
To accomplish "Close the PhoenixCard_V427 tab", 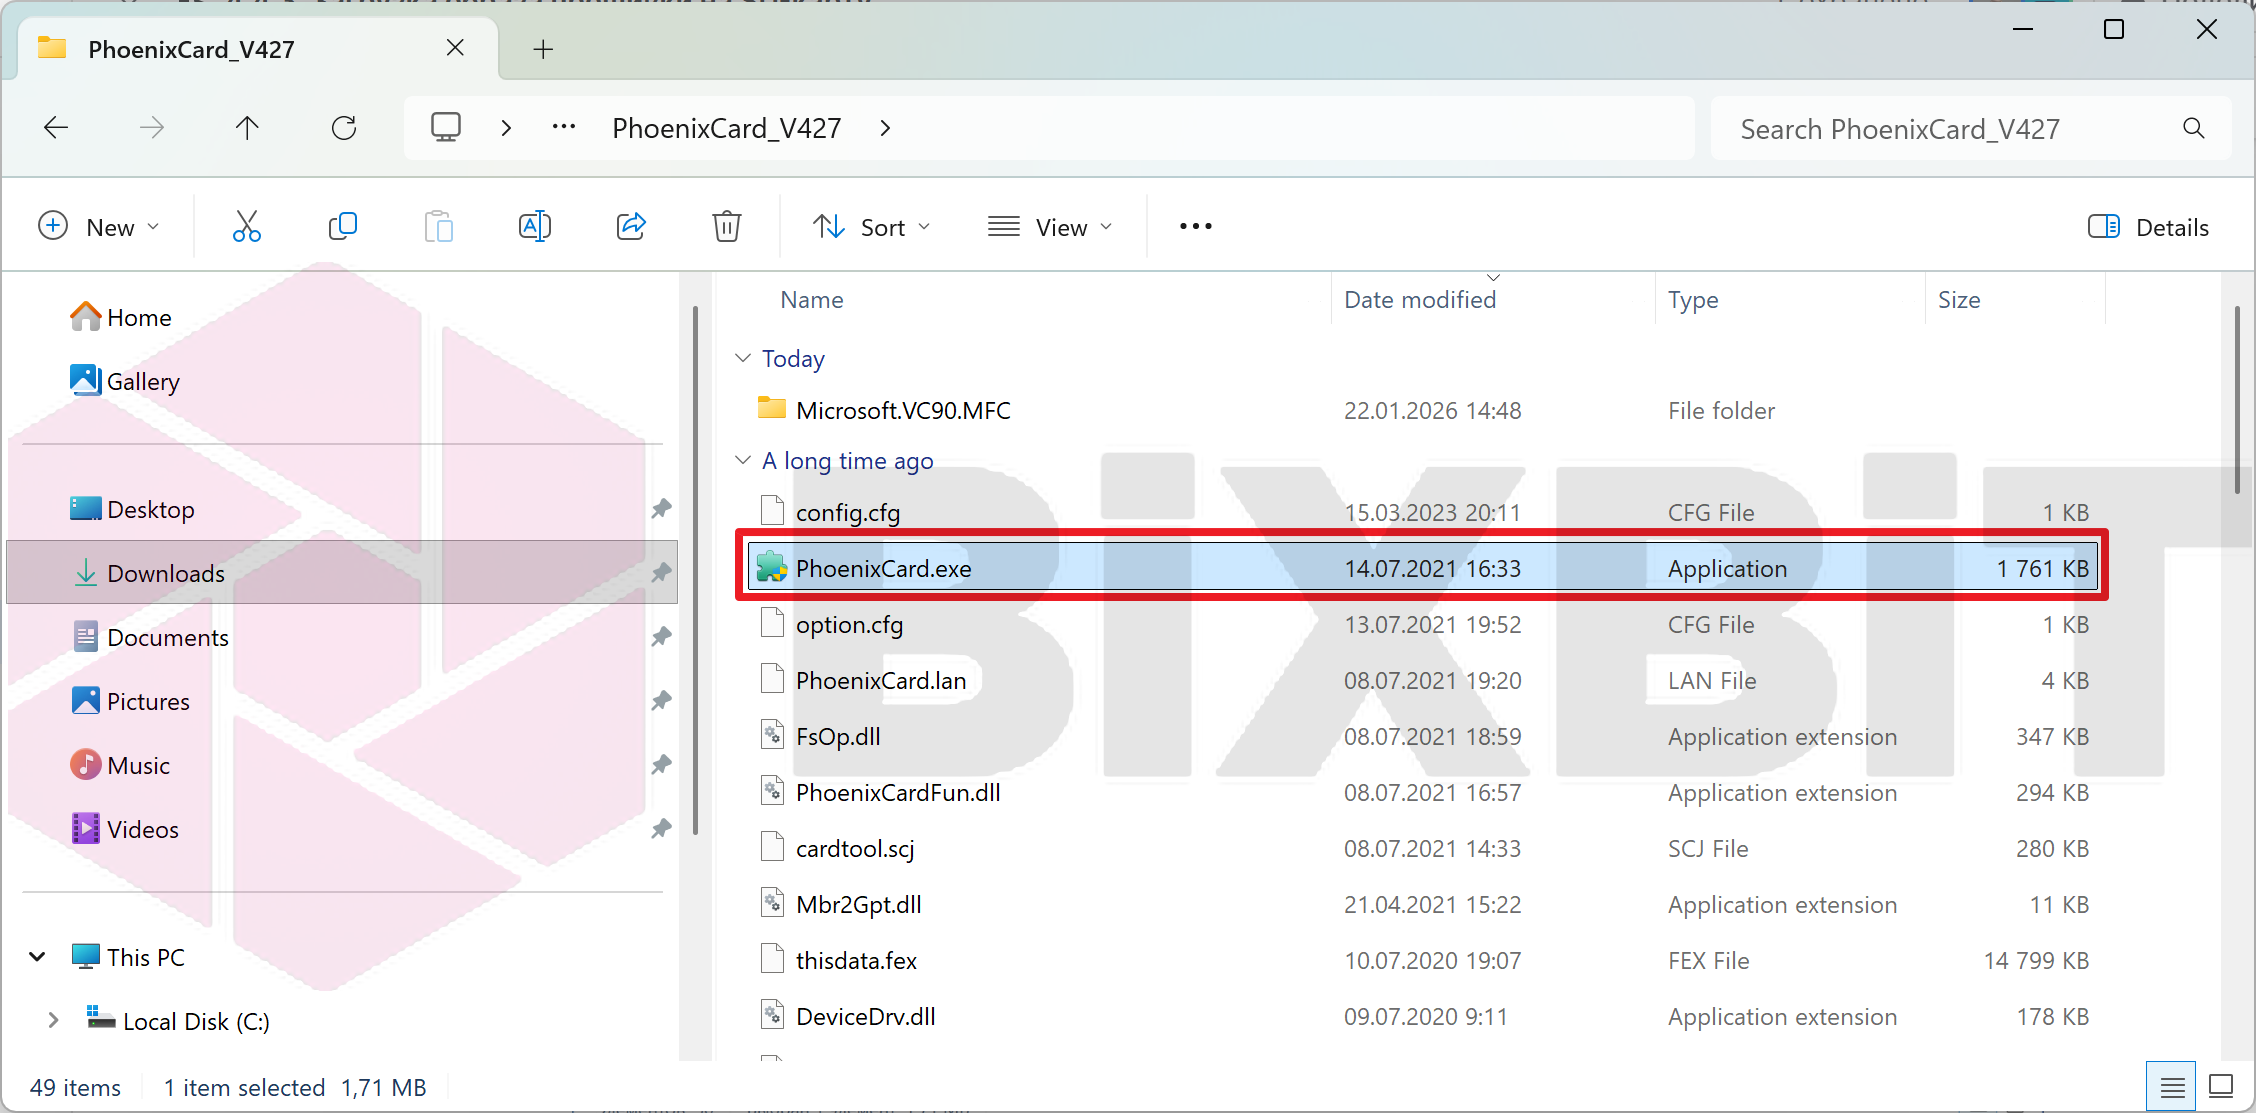I will click(455, 48).
